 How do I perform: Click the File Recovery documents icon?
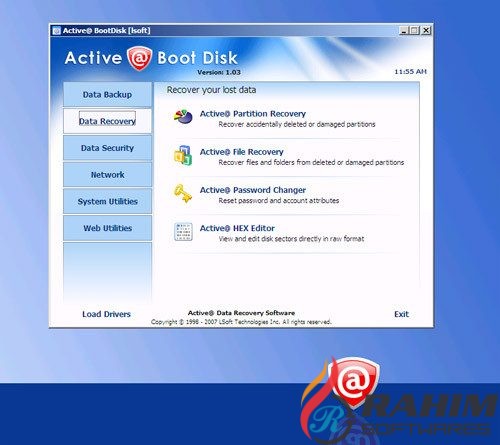tap(183, 155)
